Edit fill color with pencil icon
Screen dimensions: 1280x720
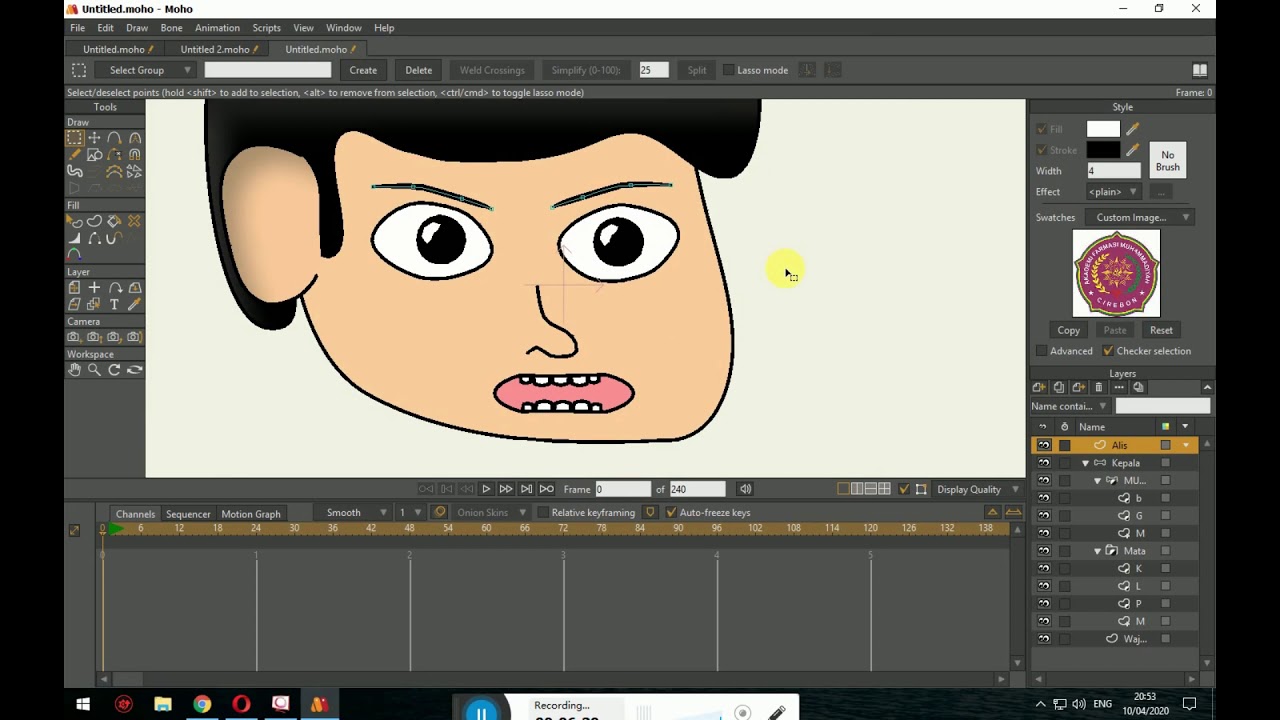[1132, 129]
